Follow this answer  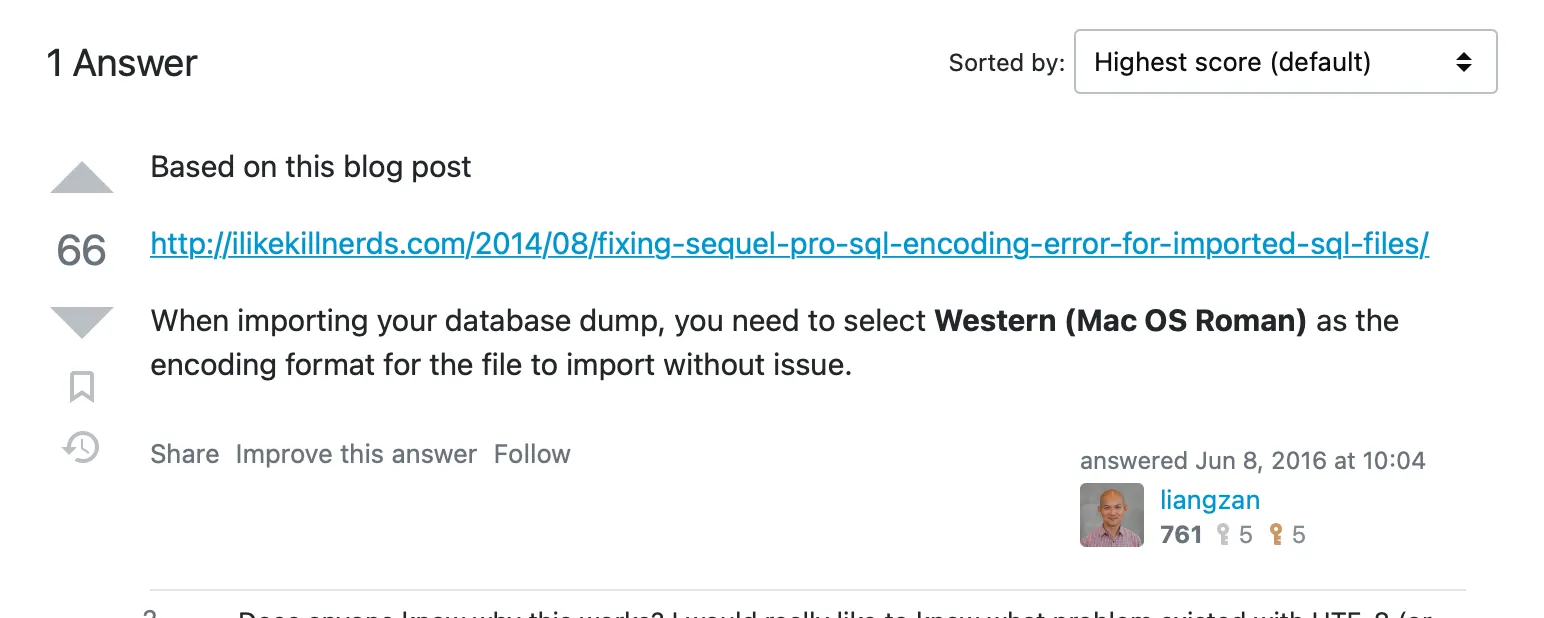click(x=532, y=454)
